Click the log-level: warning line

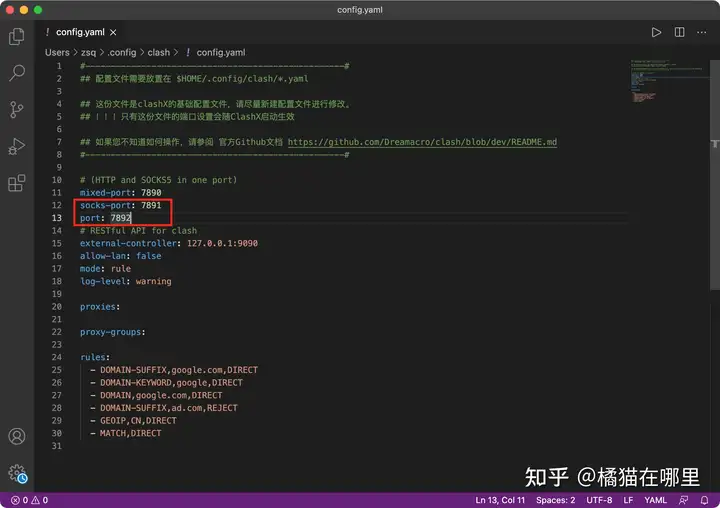(125, 281)
